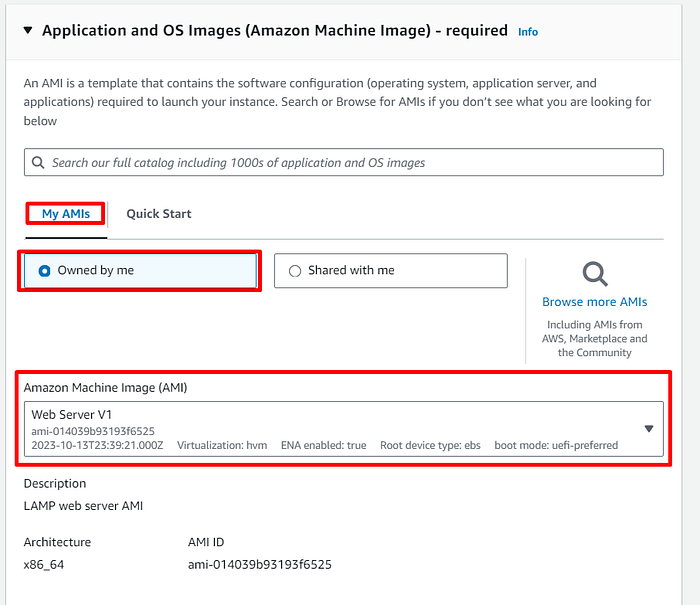The height and width of the screenshot is (605, 700).
Task: Open the Info link beside section title
Action: point(528,32)
